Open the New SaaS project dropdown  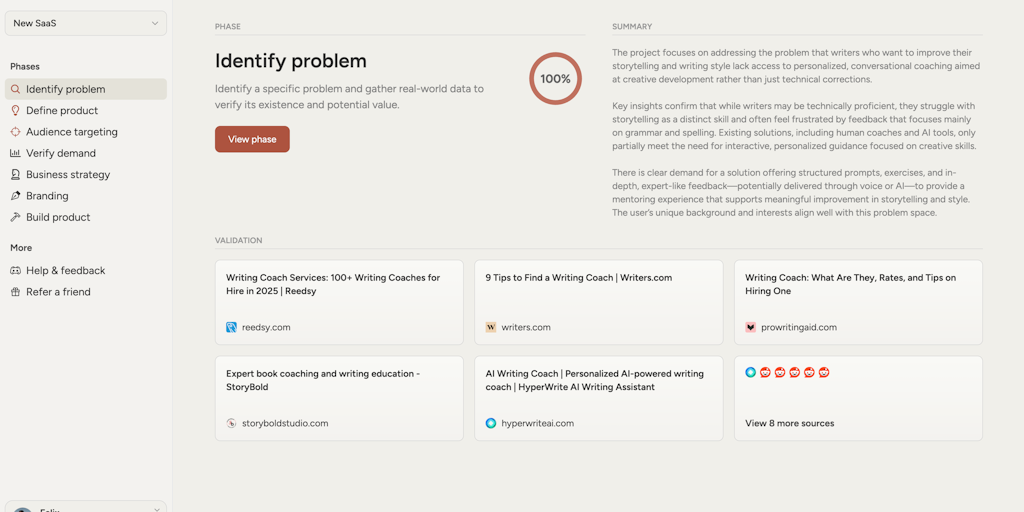85,23
